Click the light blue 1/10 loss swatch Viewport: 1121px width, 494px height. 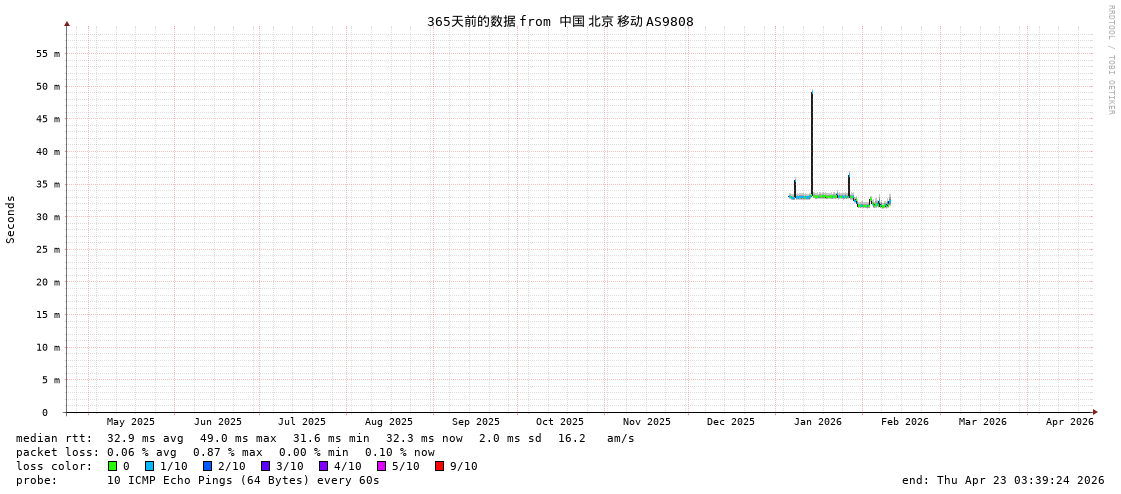point(149,466)
